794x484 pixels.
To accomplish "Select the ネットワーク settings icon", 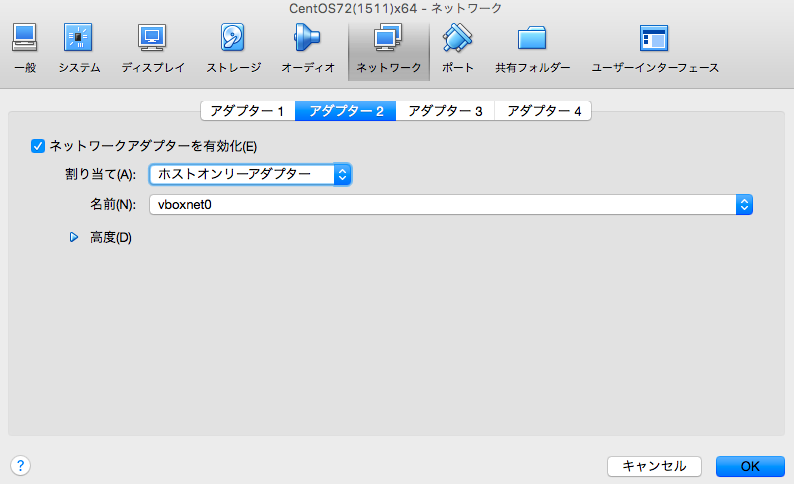I will click(x=388, y=51).
